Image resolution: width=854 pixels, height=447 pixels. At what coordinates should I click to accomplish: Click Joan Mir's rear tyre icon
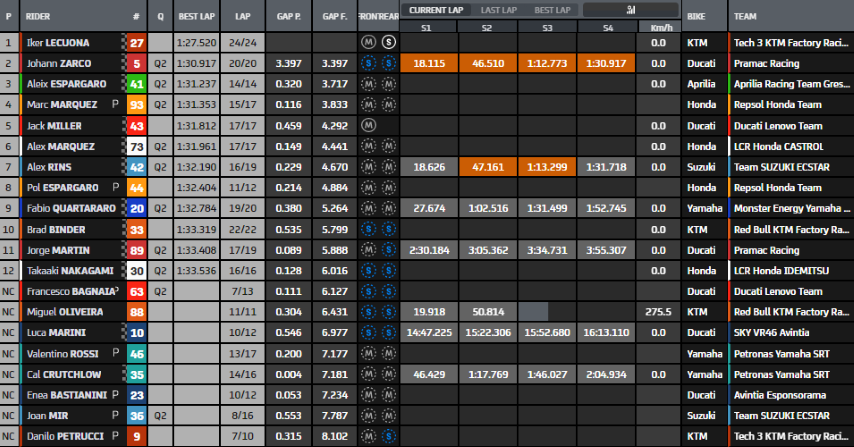point(389,415)
